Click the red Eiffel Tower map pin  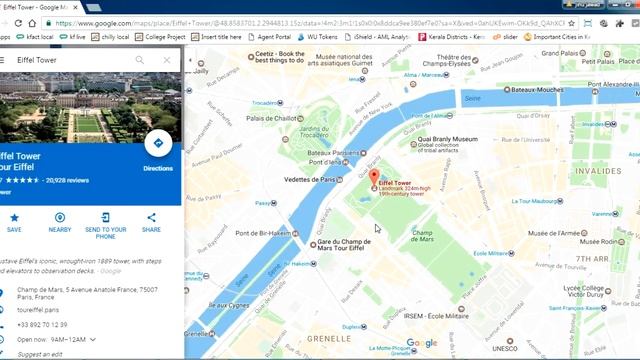373,178
